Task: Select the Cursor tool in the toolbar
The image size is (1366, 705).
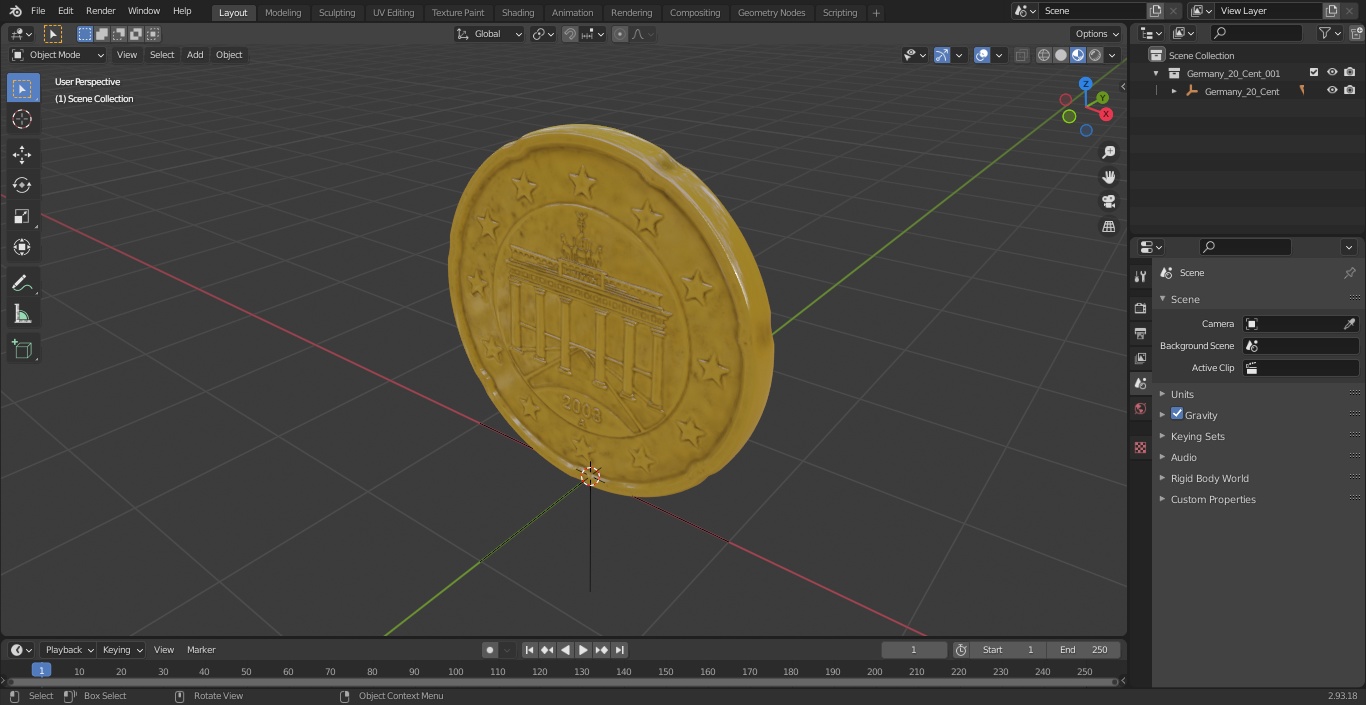Action: pos(22,119)
